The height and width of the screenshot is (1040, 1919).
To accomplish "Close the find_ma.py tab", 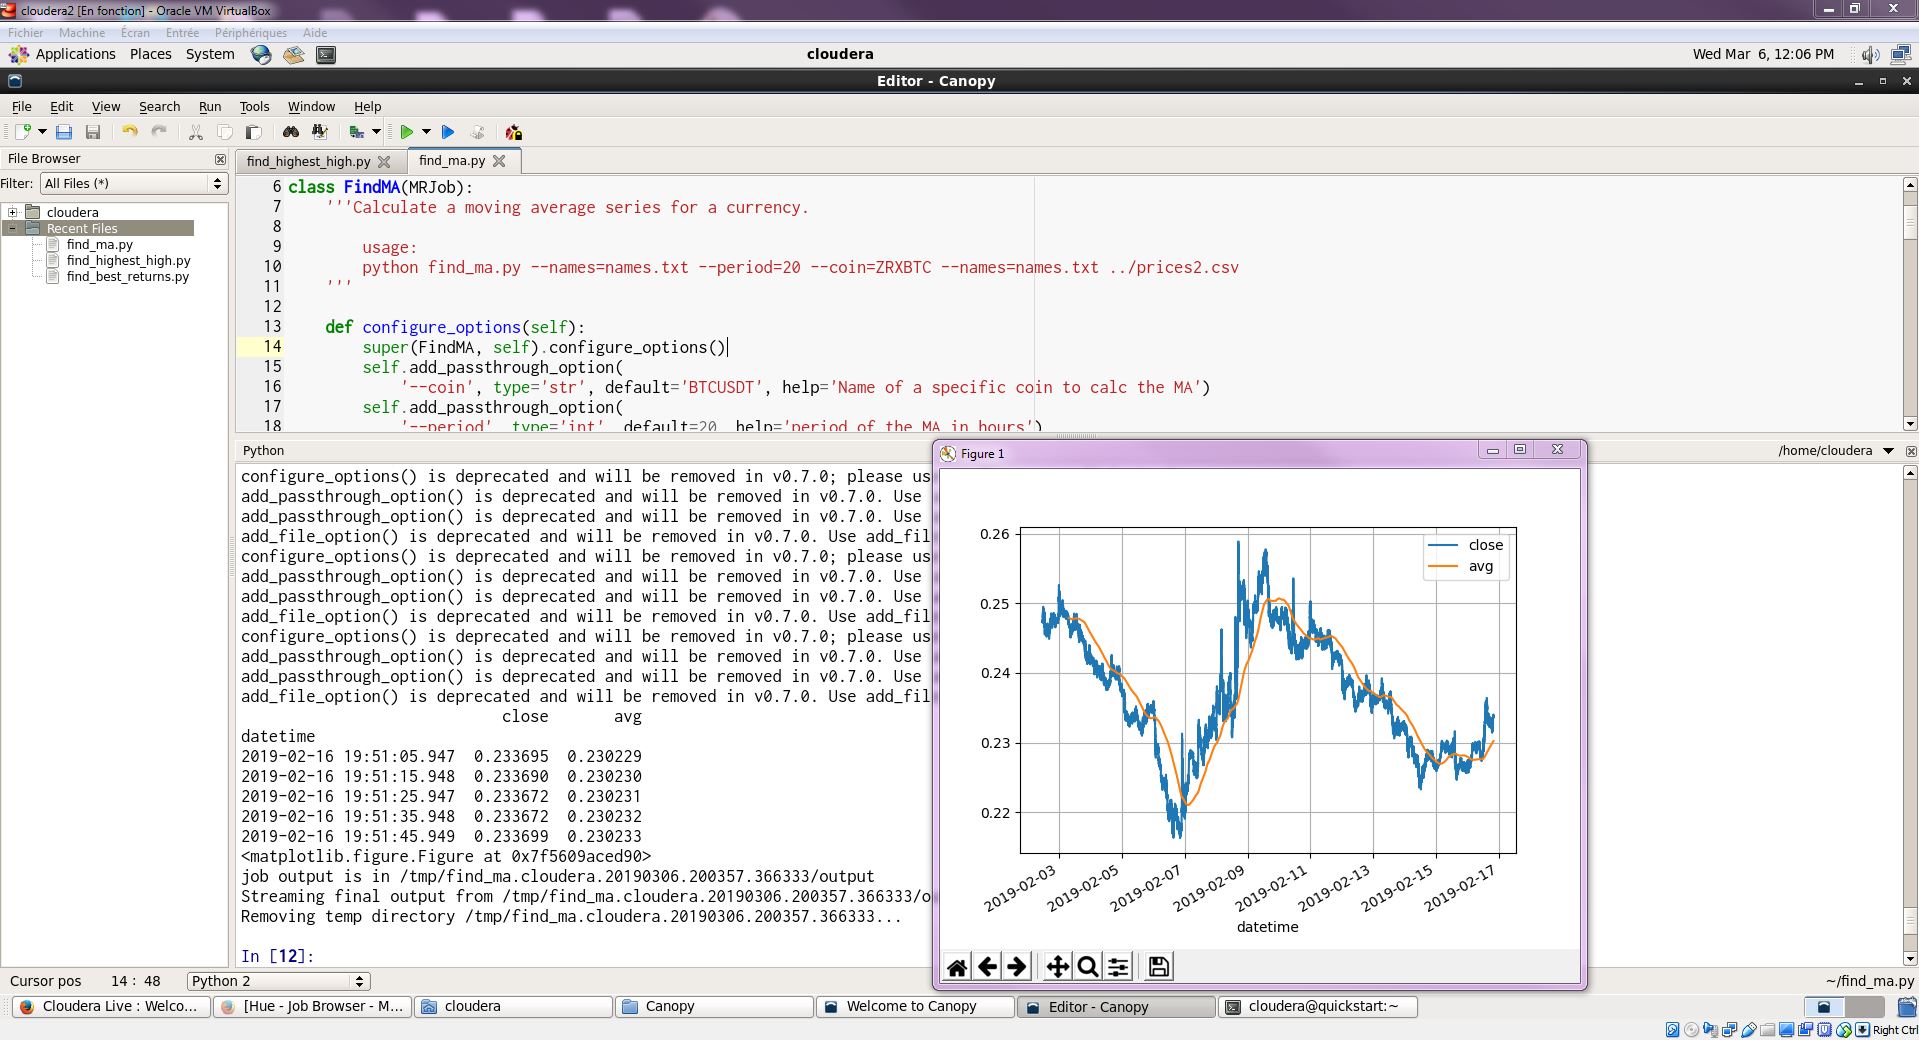I will coord(499,160).
